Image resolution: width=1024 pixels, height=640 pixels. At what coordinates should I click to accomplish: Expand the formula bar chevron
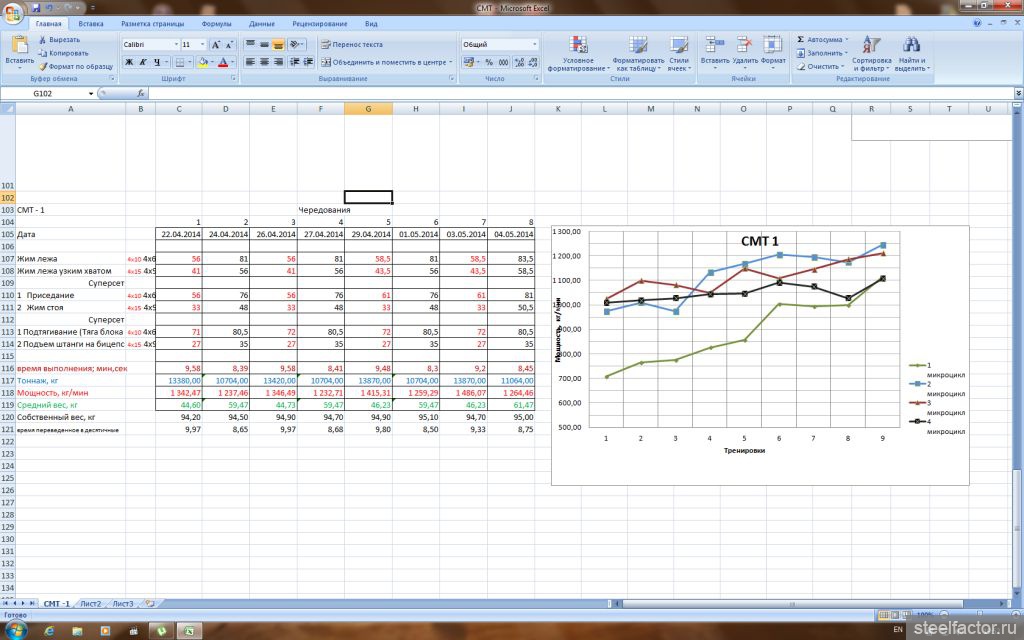pyautogui.click(x=1018, y=93)
